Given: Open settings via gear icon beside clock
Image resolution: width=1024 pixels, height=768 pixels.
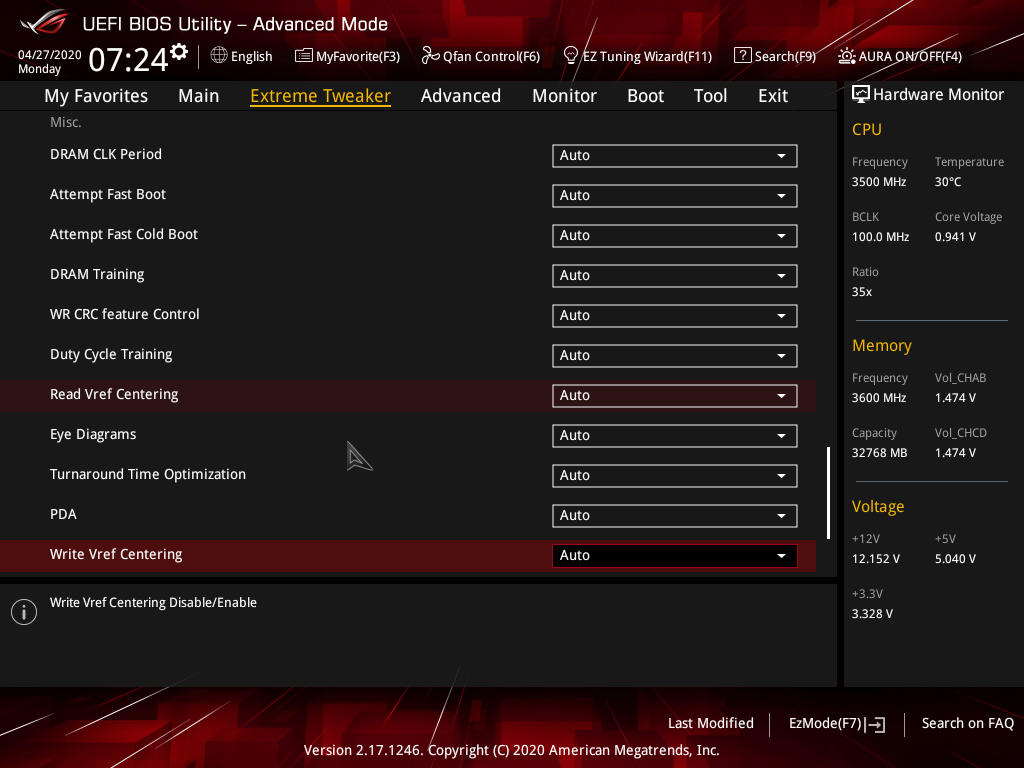Looking at the screenshot, I should [179, 51].
